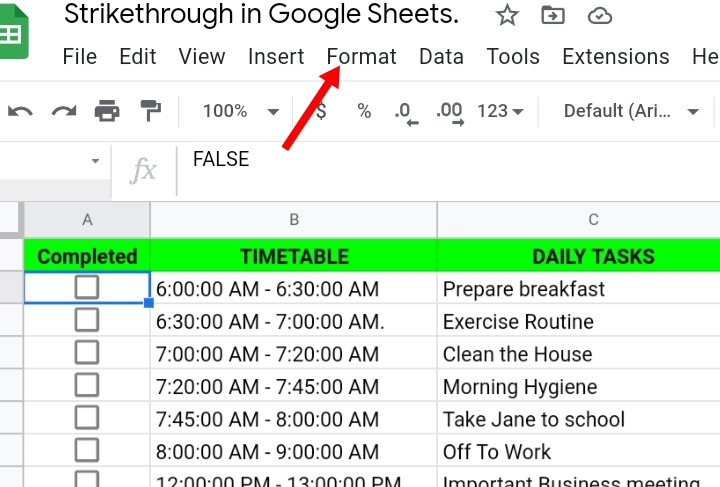Open the Format menu

[x=361, y=57]
